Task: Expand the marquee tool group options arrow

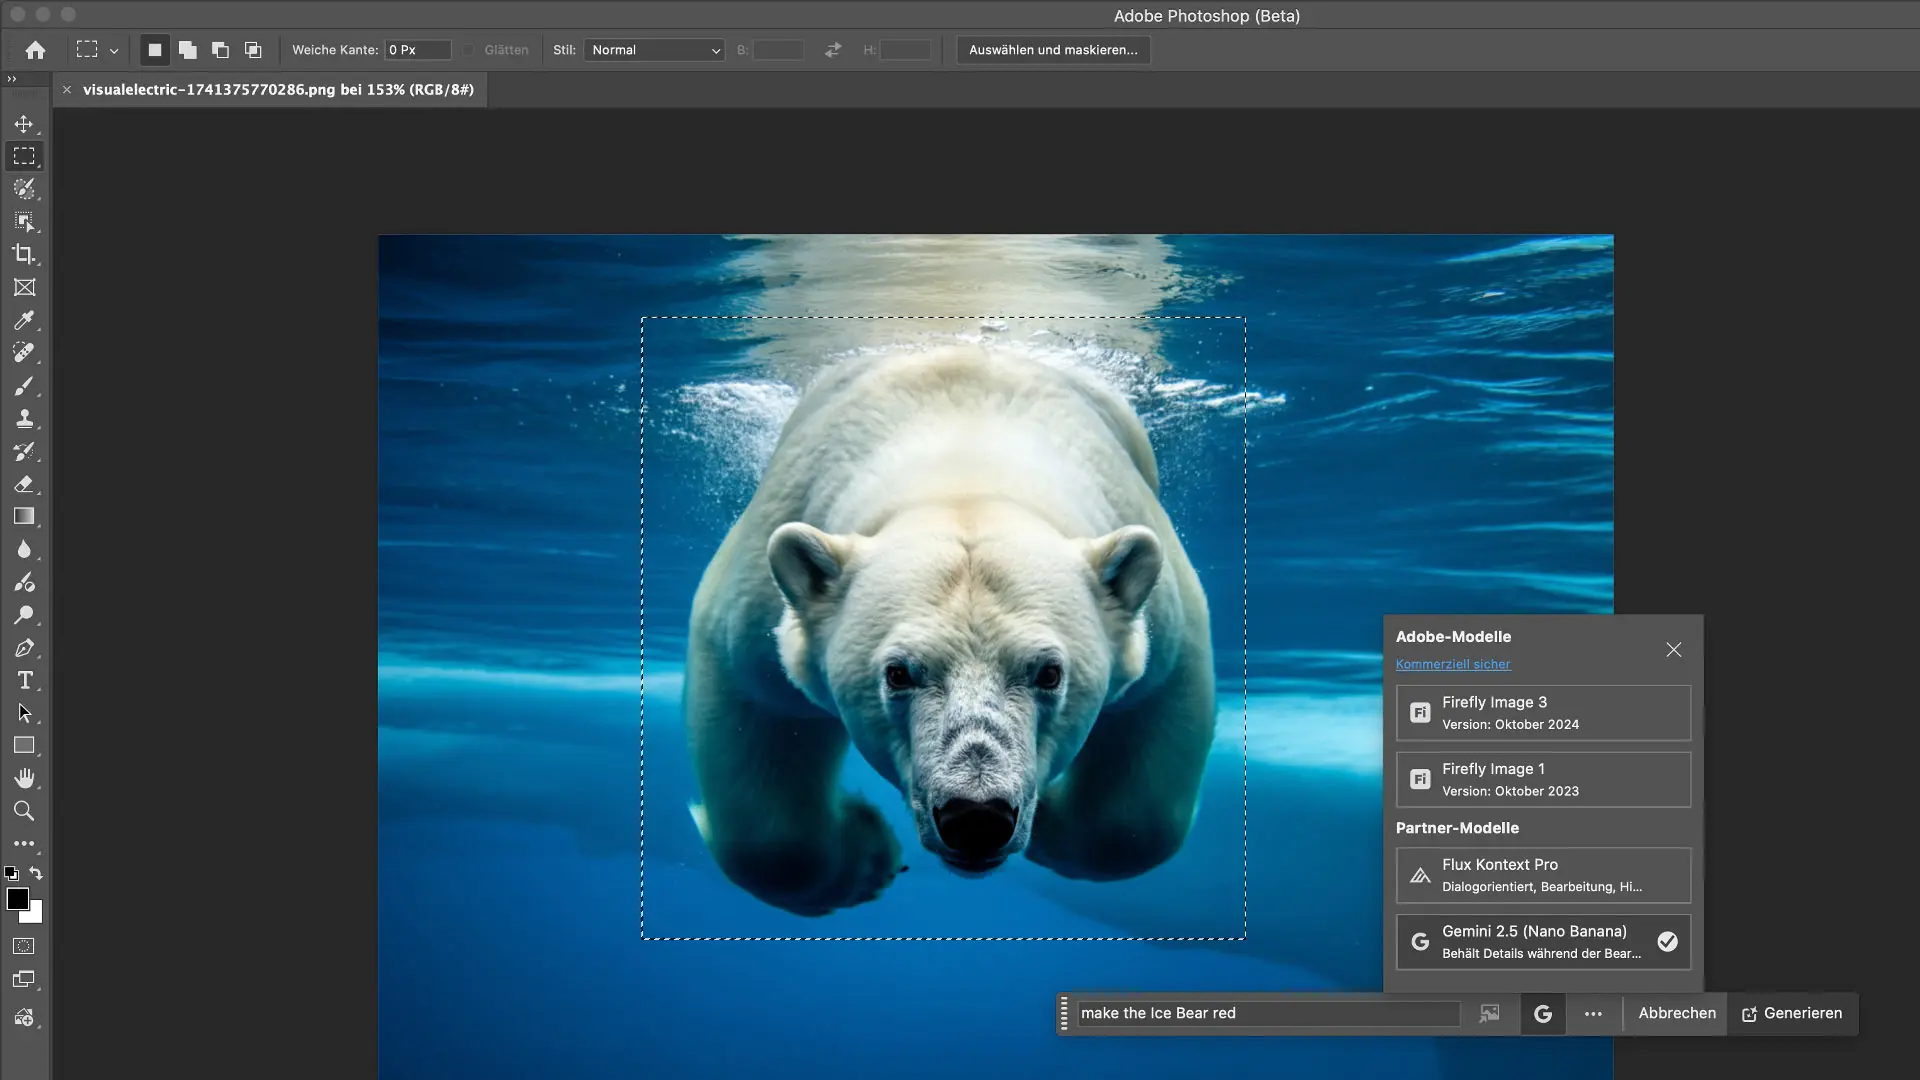Action: pos(114,50)
